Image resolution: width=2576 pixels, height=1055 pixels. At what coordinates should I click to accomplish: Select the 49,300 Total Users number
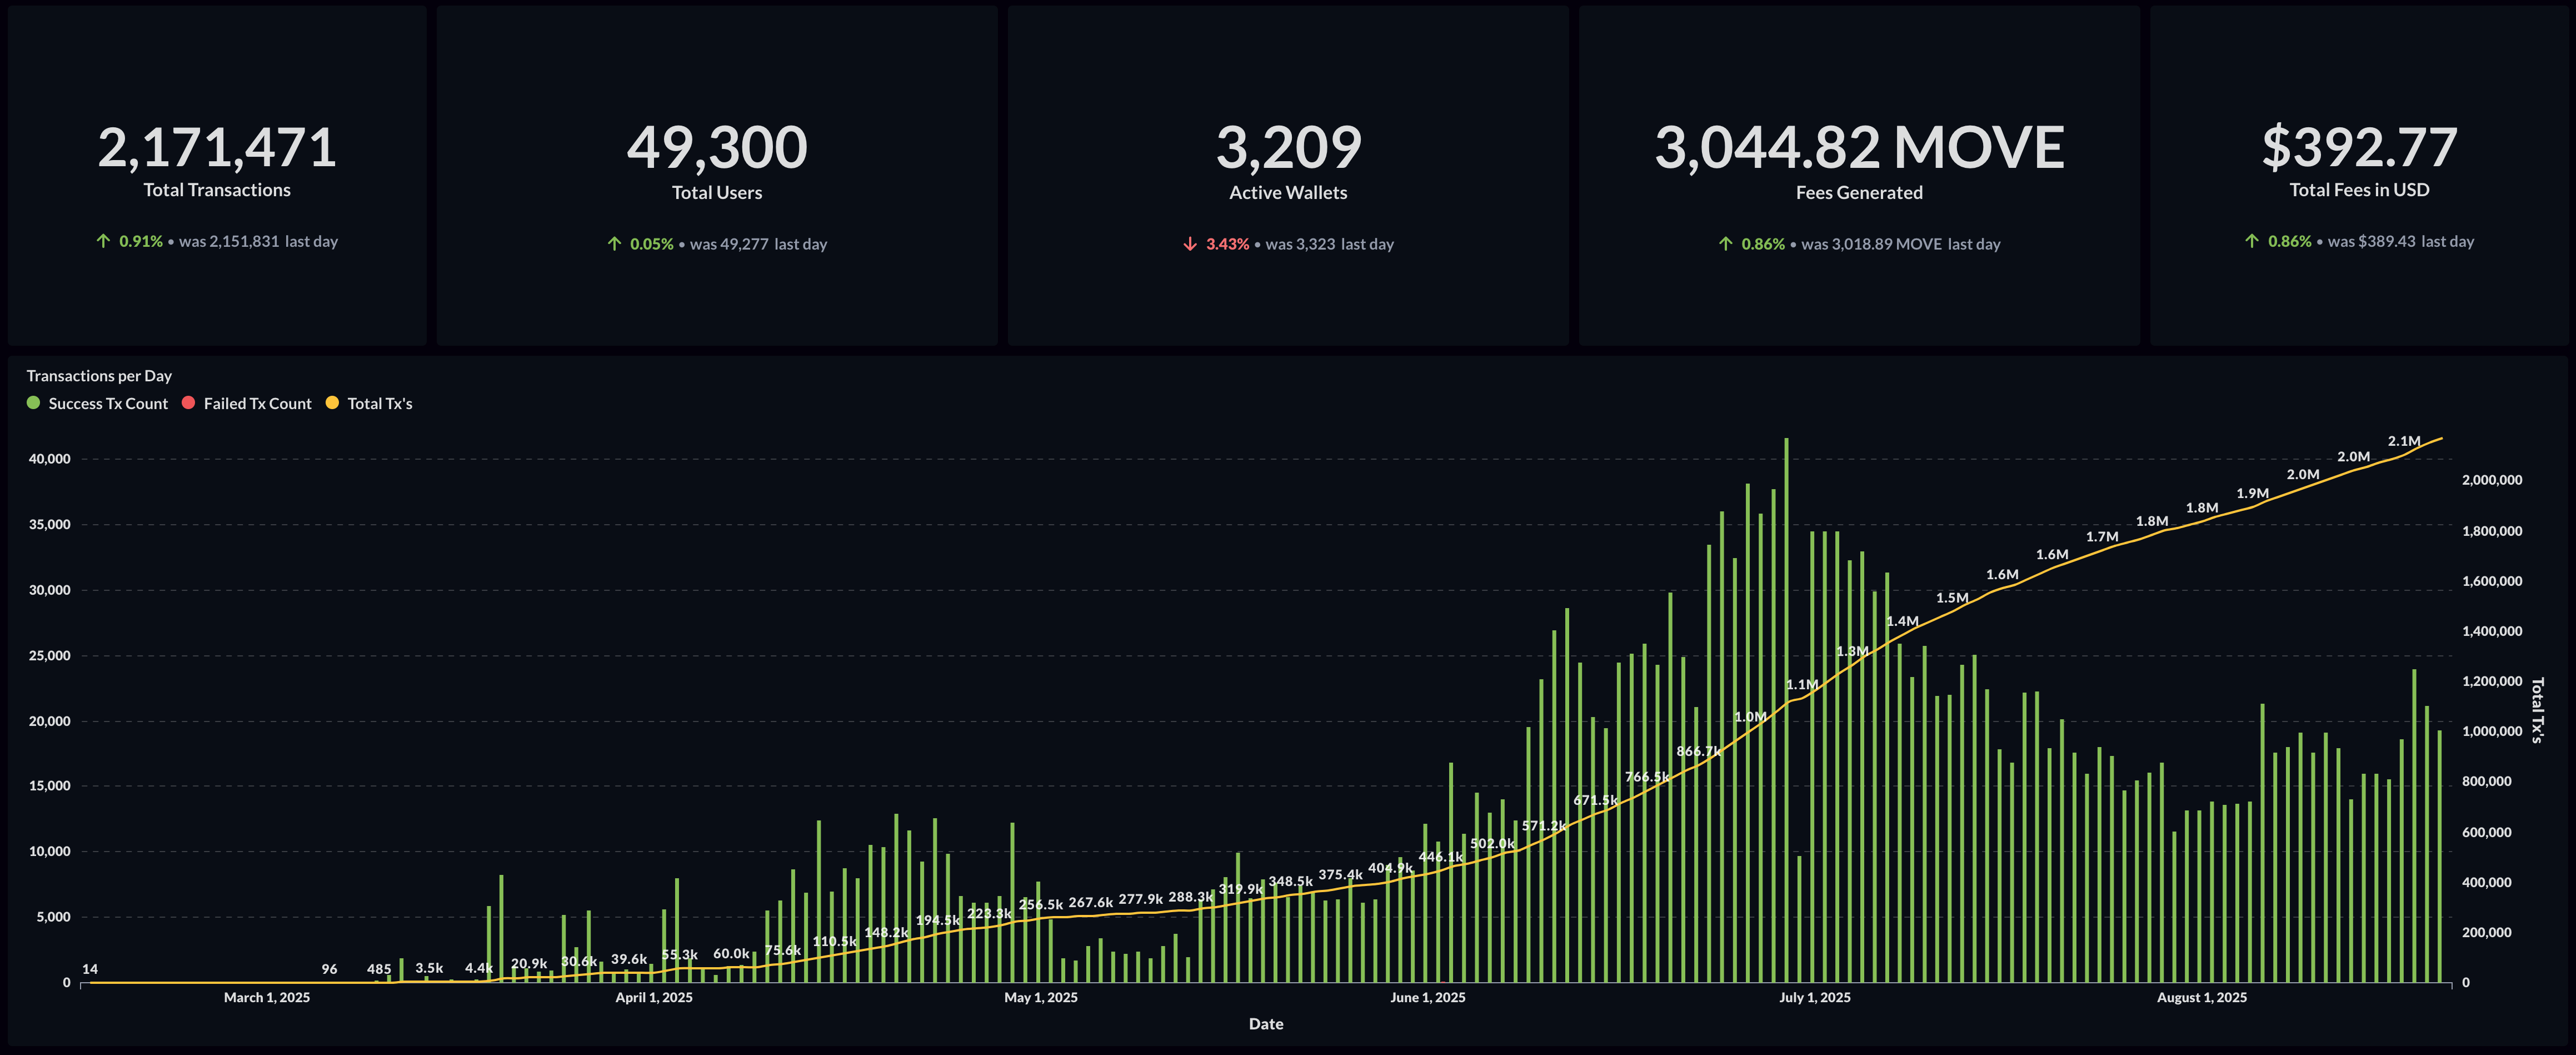coord(717,148)
